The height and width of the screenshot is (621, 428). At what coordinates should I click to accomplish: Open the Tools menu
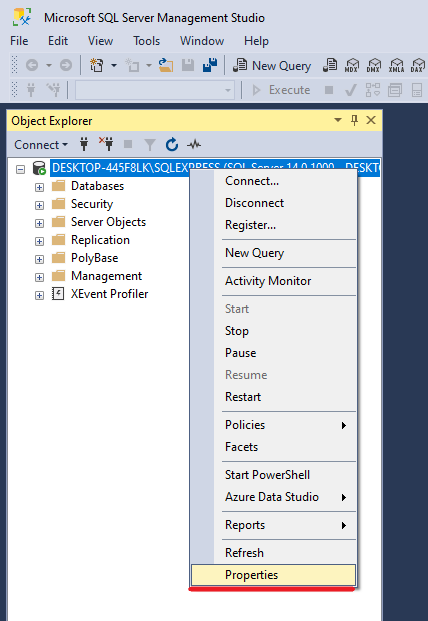146,41
